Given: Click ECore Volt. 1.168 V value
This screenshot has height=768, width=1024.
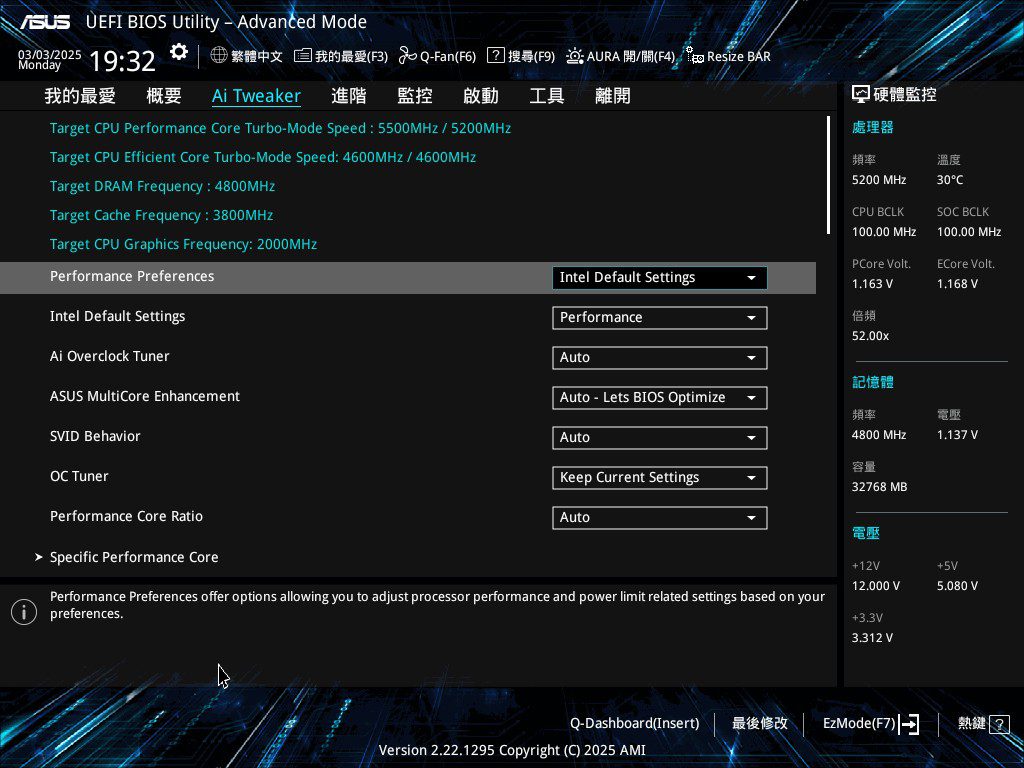Looking at the screenshot, I should [x=957, y=284].
